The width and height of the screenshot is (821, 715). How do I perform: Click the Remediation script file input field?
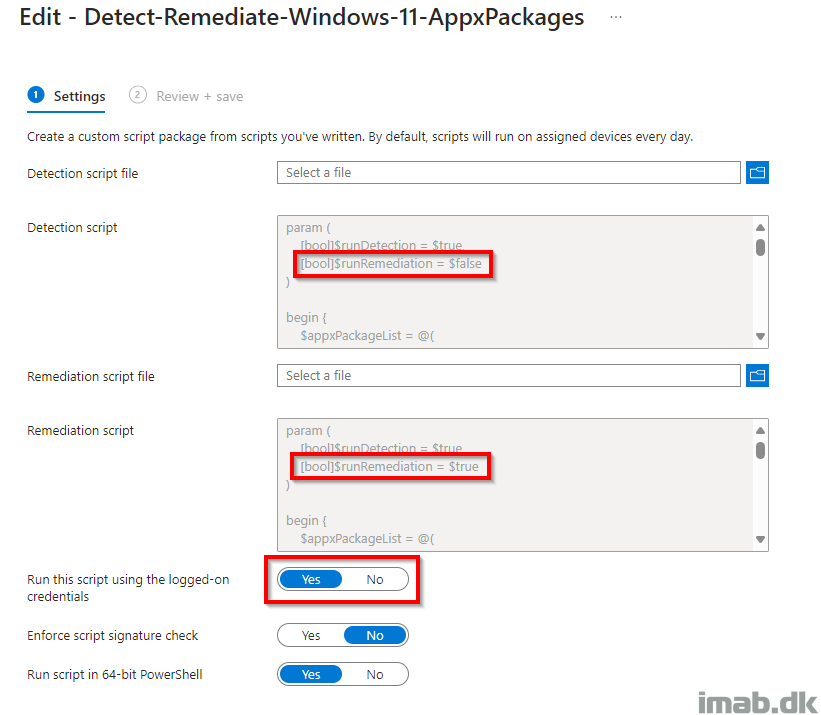pos(508,375)
